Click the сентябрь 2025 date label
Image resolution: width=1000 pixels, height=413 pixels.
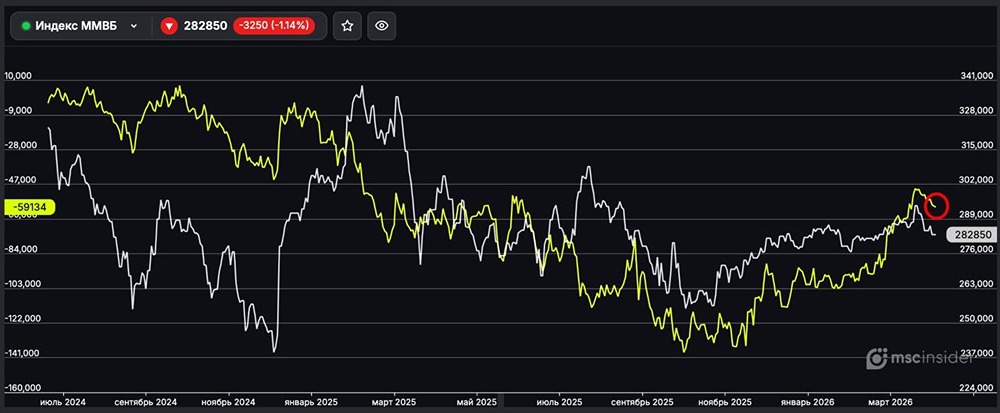[x=642, y=403]
